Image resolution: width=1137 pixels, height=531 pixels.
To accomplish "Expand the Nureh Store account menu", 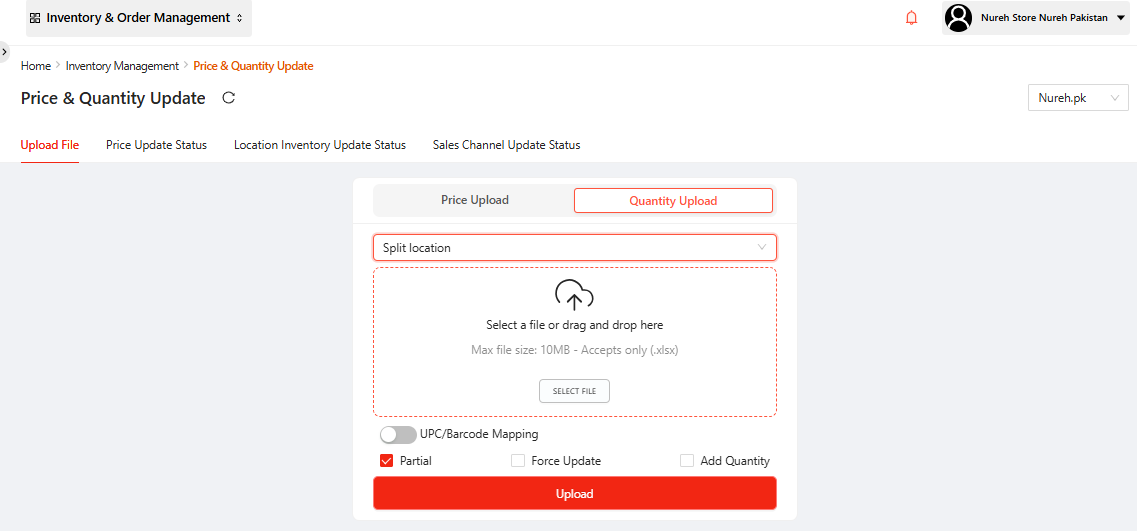I will pyautogui.click(x=1120, y=18).
